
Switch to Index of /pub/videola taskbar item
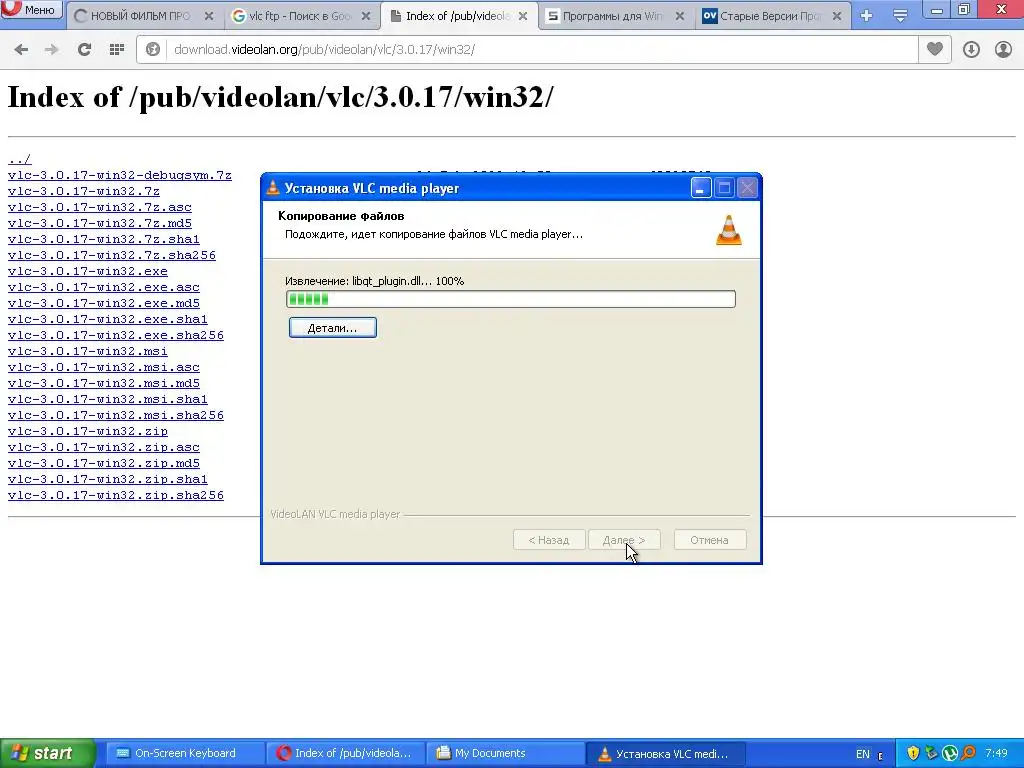tap(344, 754)
